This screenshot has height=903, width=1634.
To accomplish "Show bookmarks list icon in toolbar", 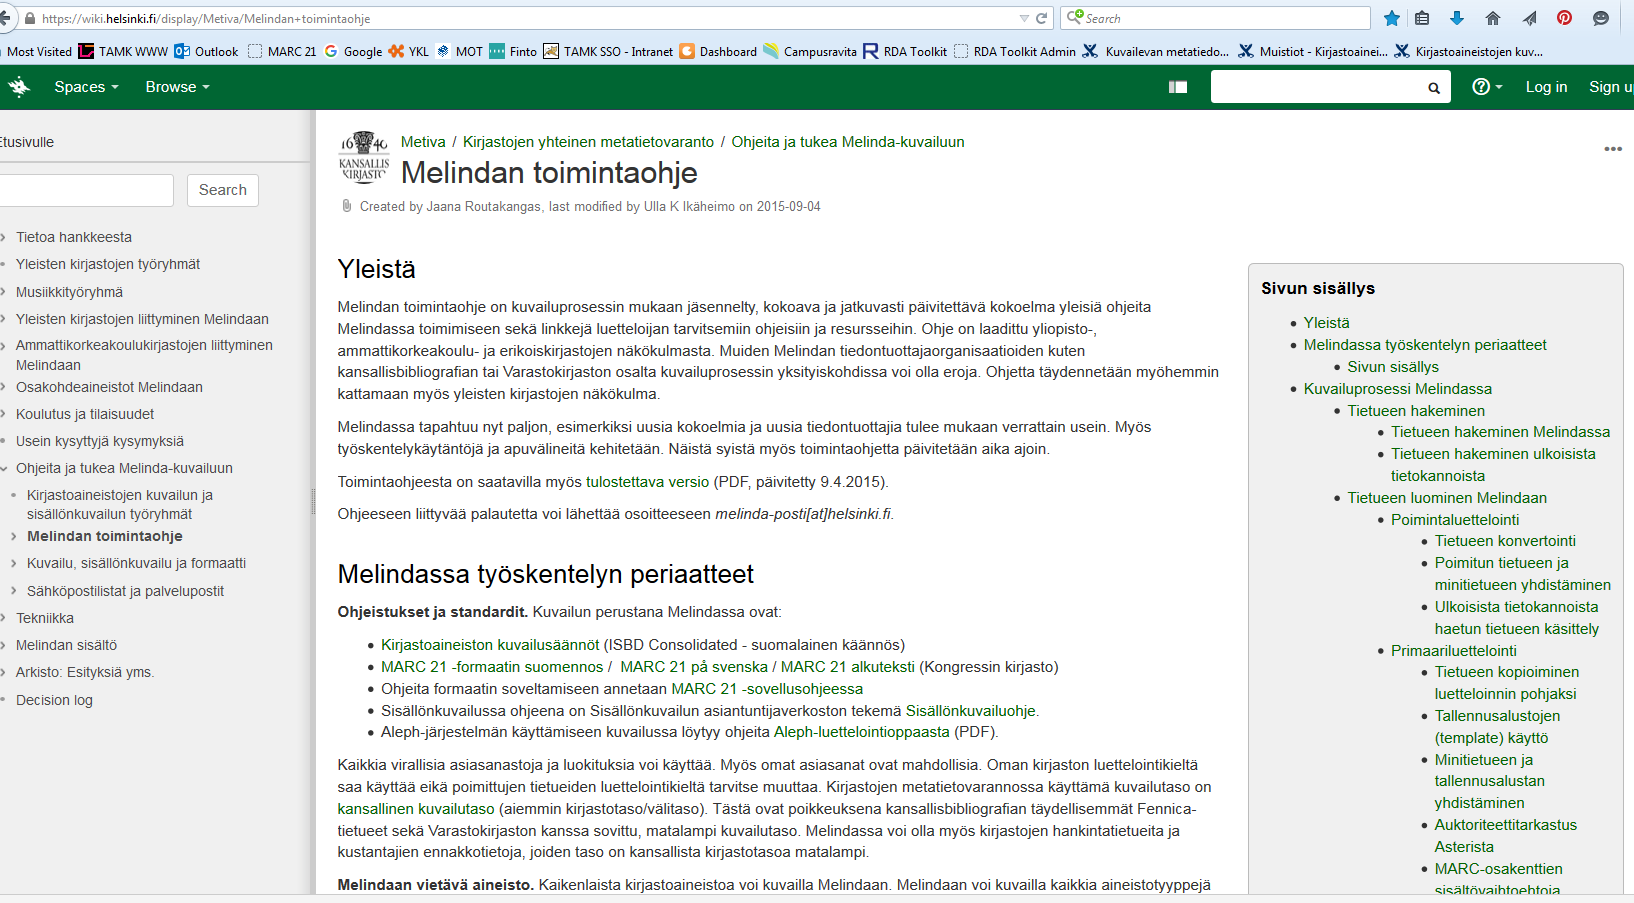I will point(1422,18).
